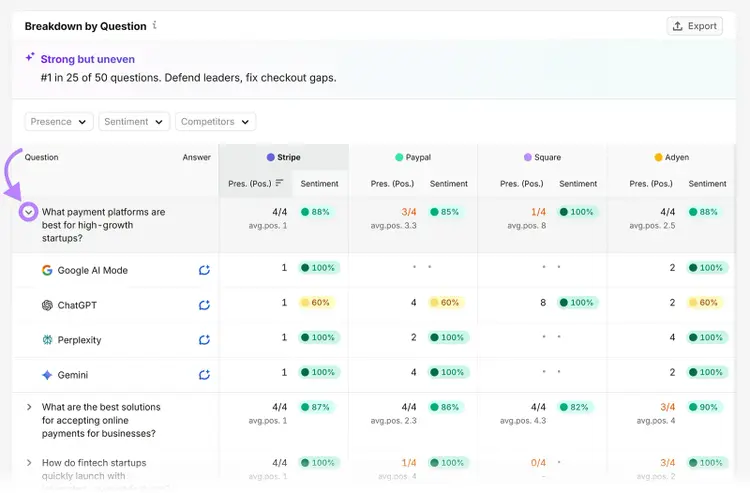Select the Stripe column header

click(284, 157)
